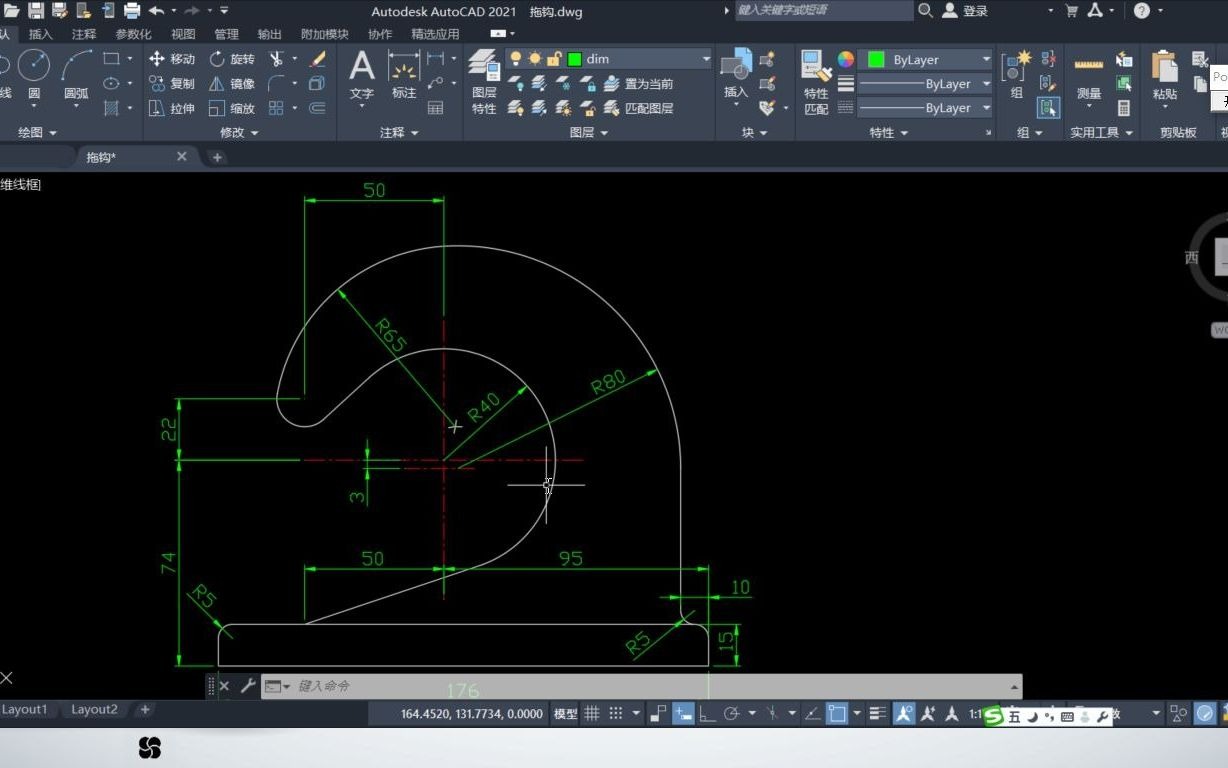Toggle grid display in the status bar

[x=592, y=713]
